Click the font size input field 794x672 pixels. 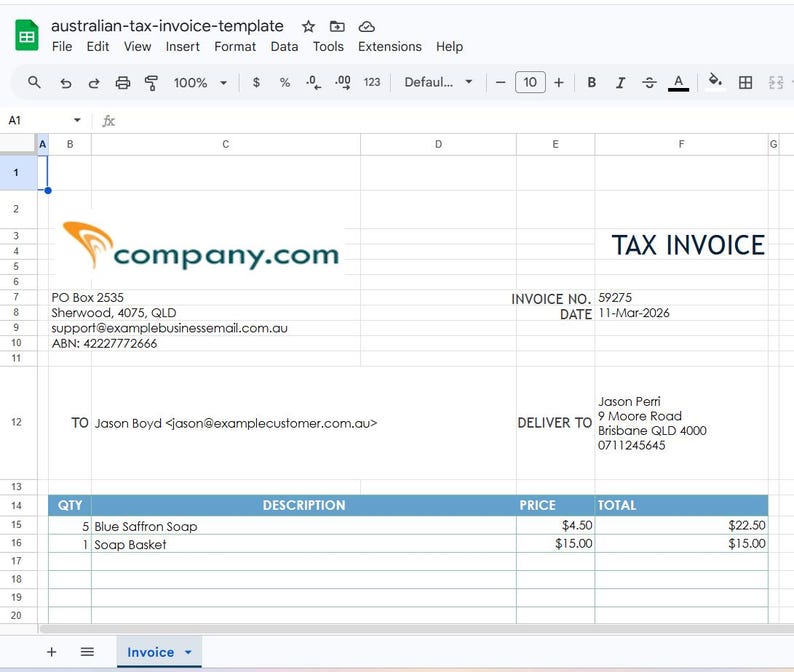[x=530, y=82]
